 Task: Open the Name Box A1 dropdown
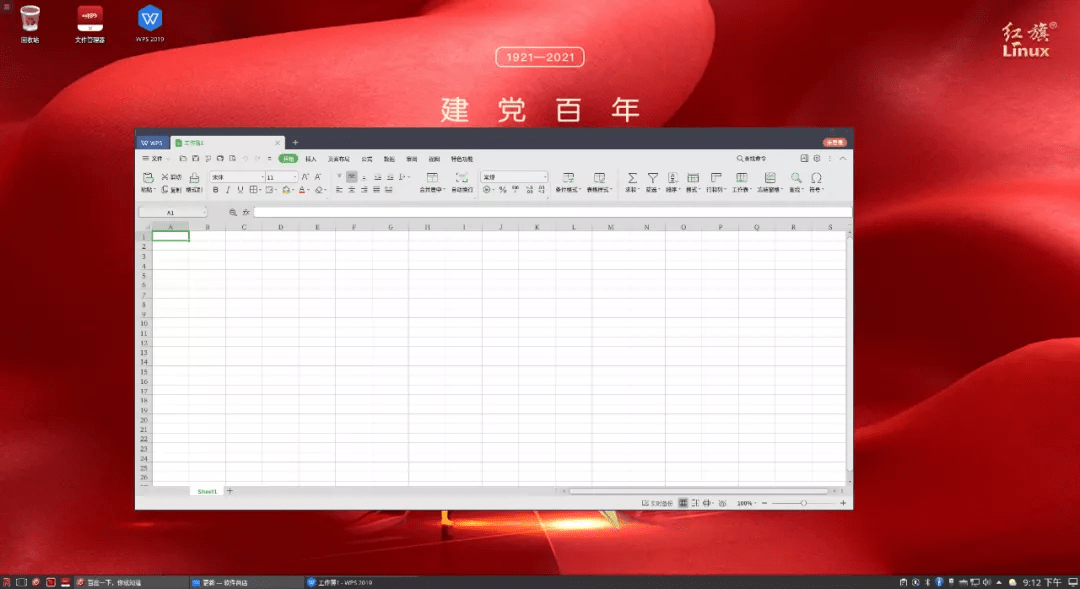pyautogui.click(x=205, y=212)
